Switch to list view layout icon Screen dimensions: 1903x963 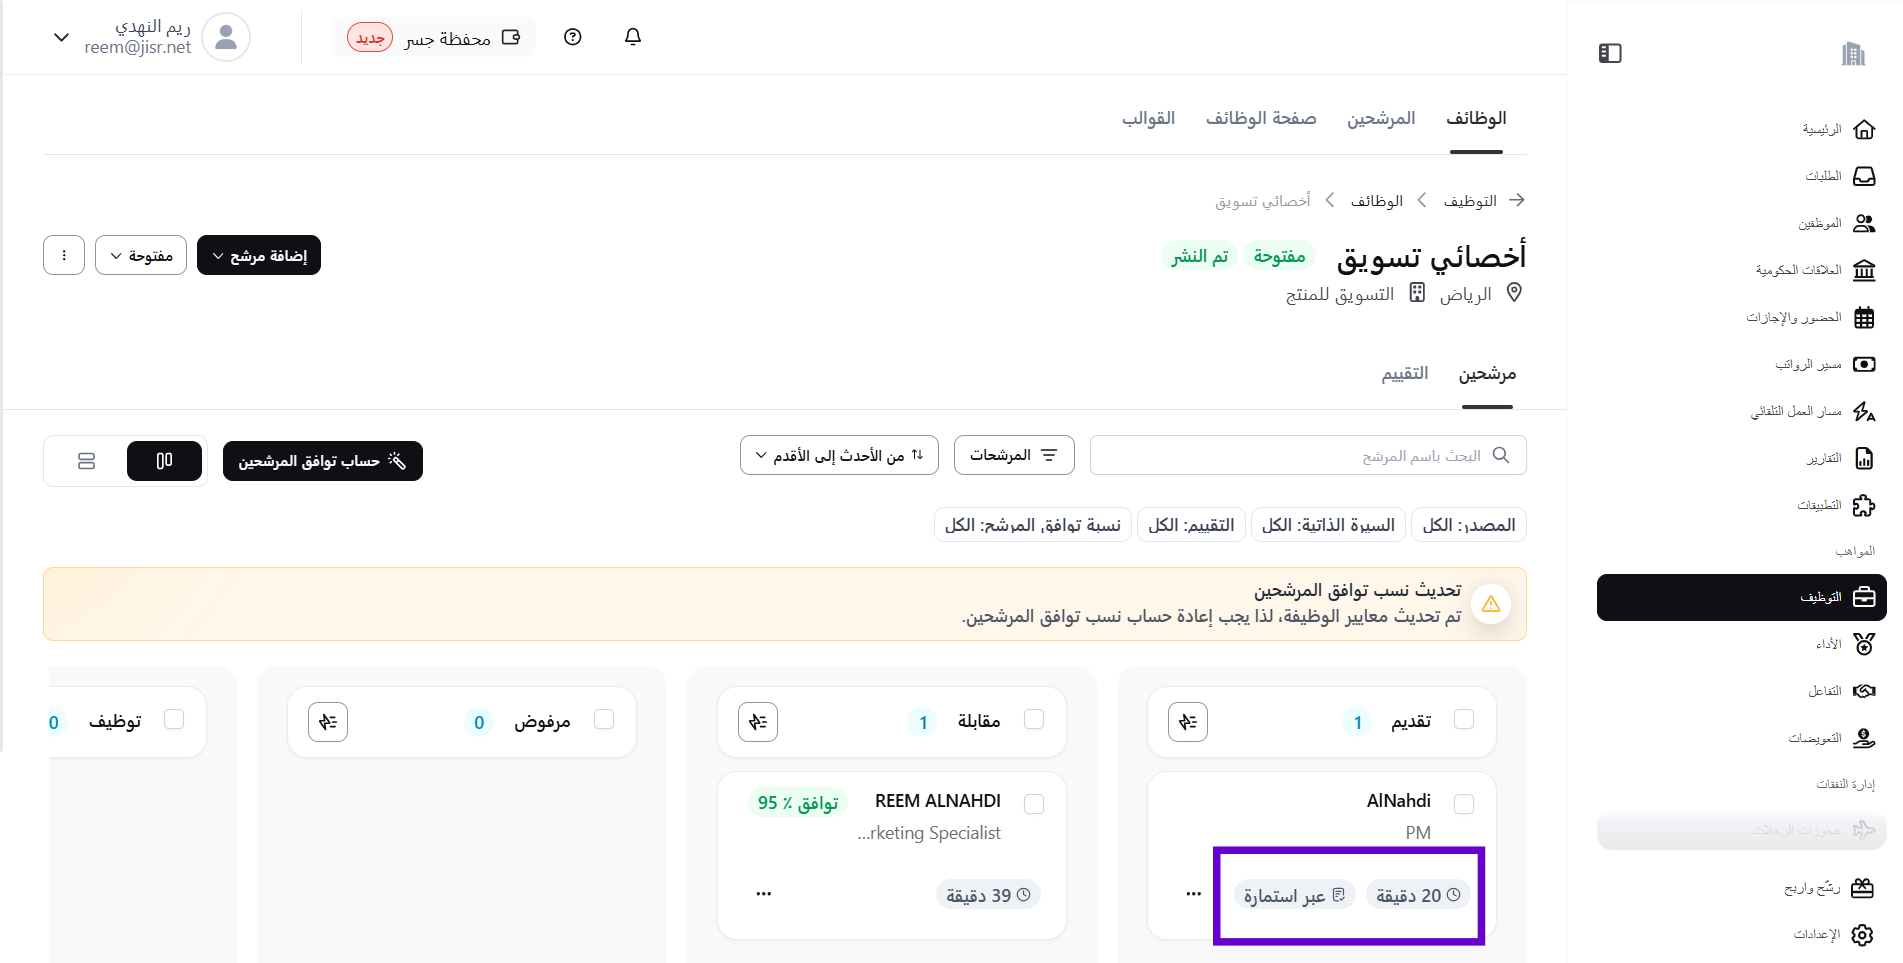coord(86,461)
